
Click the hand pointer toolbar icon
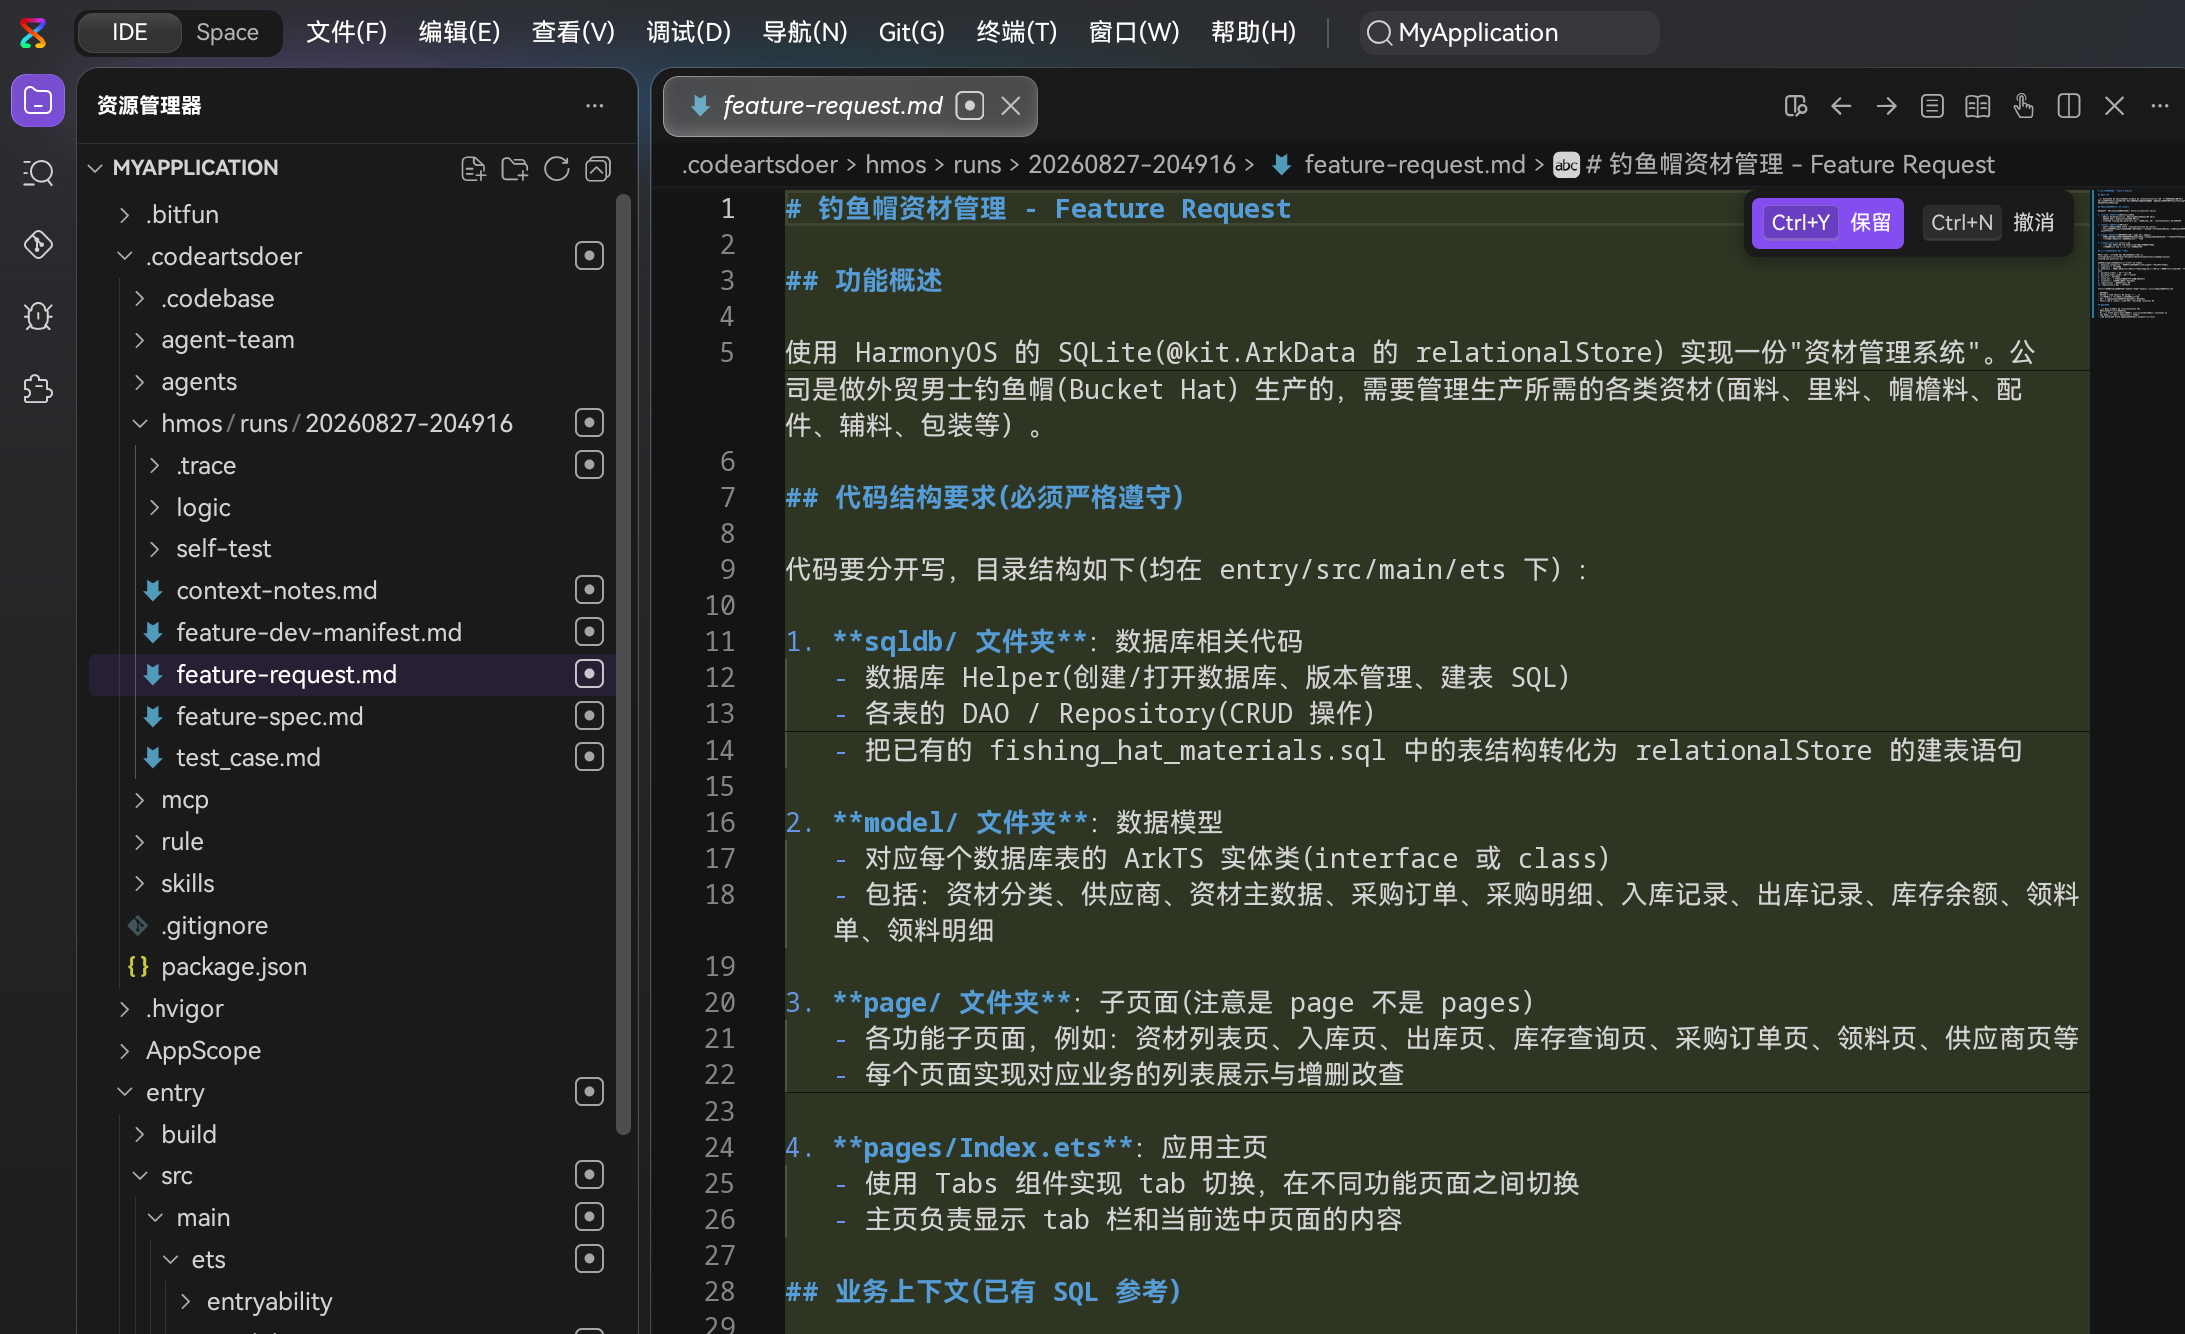pyautogui.click(x=2023, y=106)
